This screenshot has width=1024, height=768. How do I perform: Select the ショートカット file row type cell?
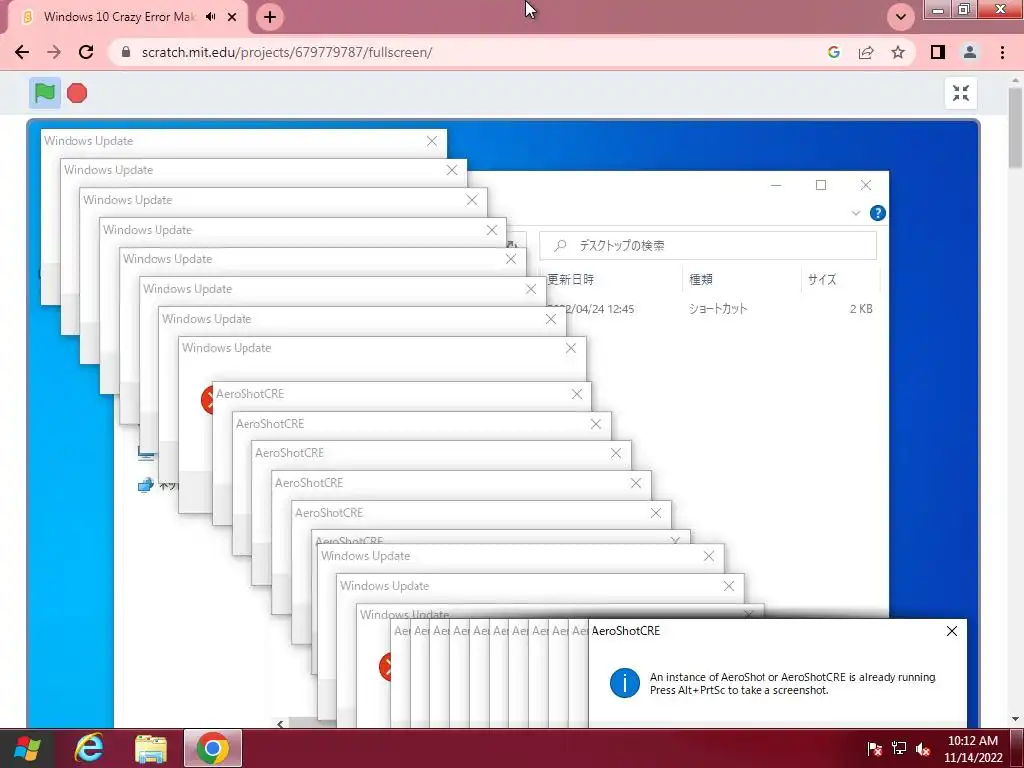[718, 309]
